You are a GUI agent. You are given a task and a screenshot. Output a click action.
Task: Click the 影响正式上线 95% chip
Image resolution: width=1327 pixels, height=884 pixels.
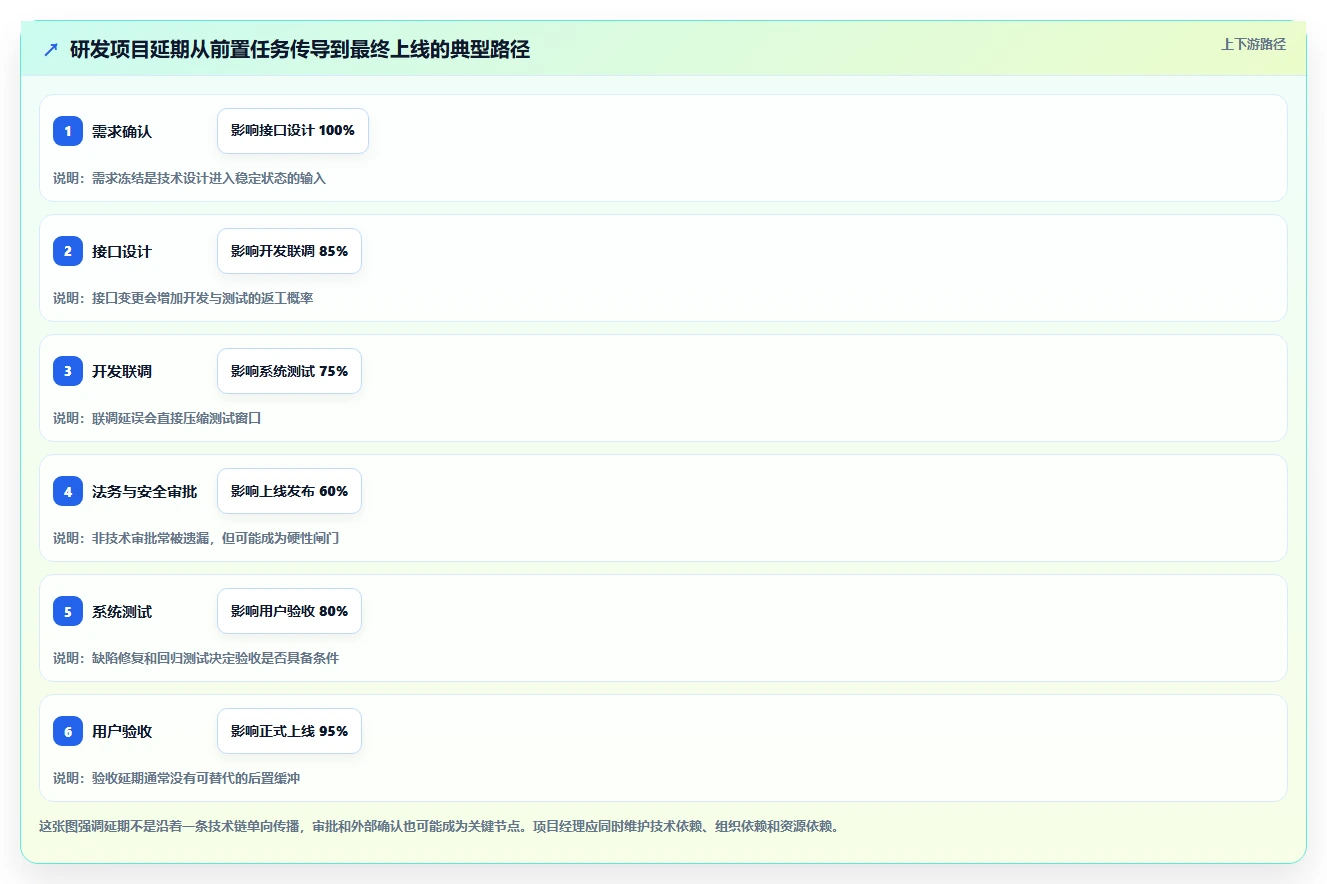[289, 731]
